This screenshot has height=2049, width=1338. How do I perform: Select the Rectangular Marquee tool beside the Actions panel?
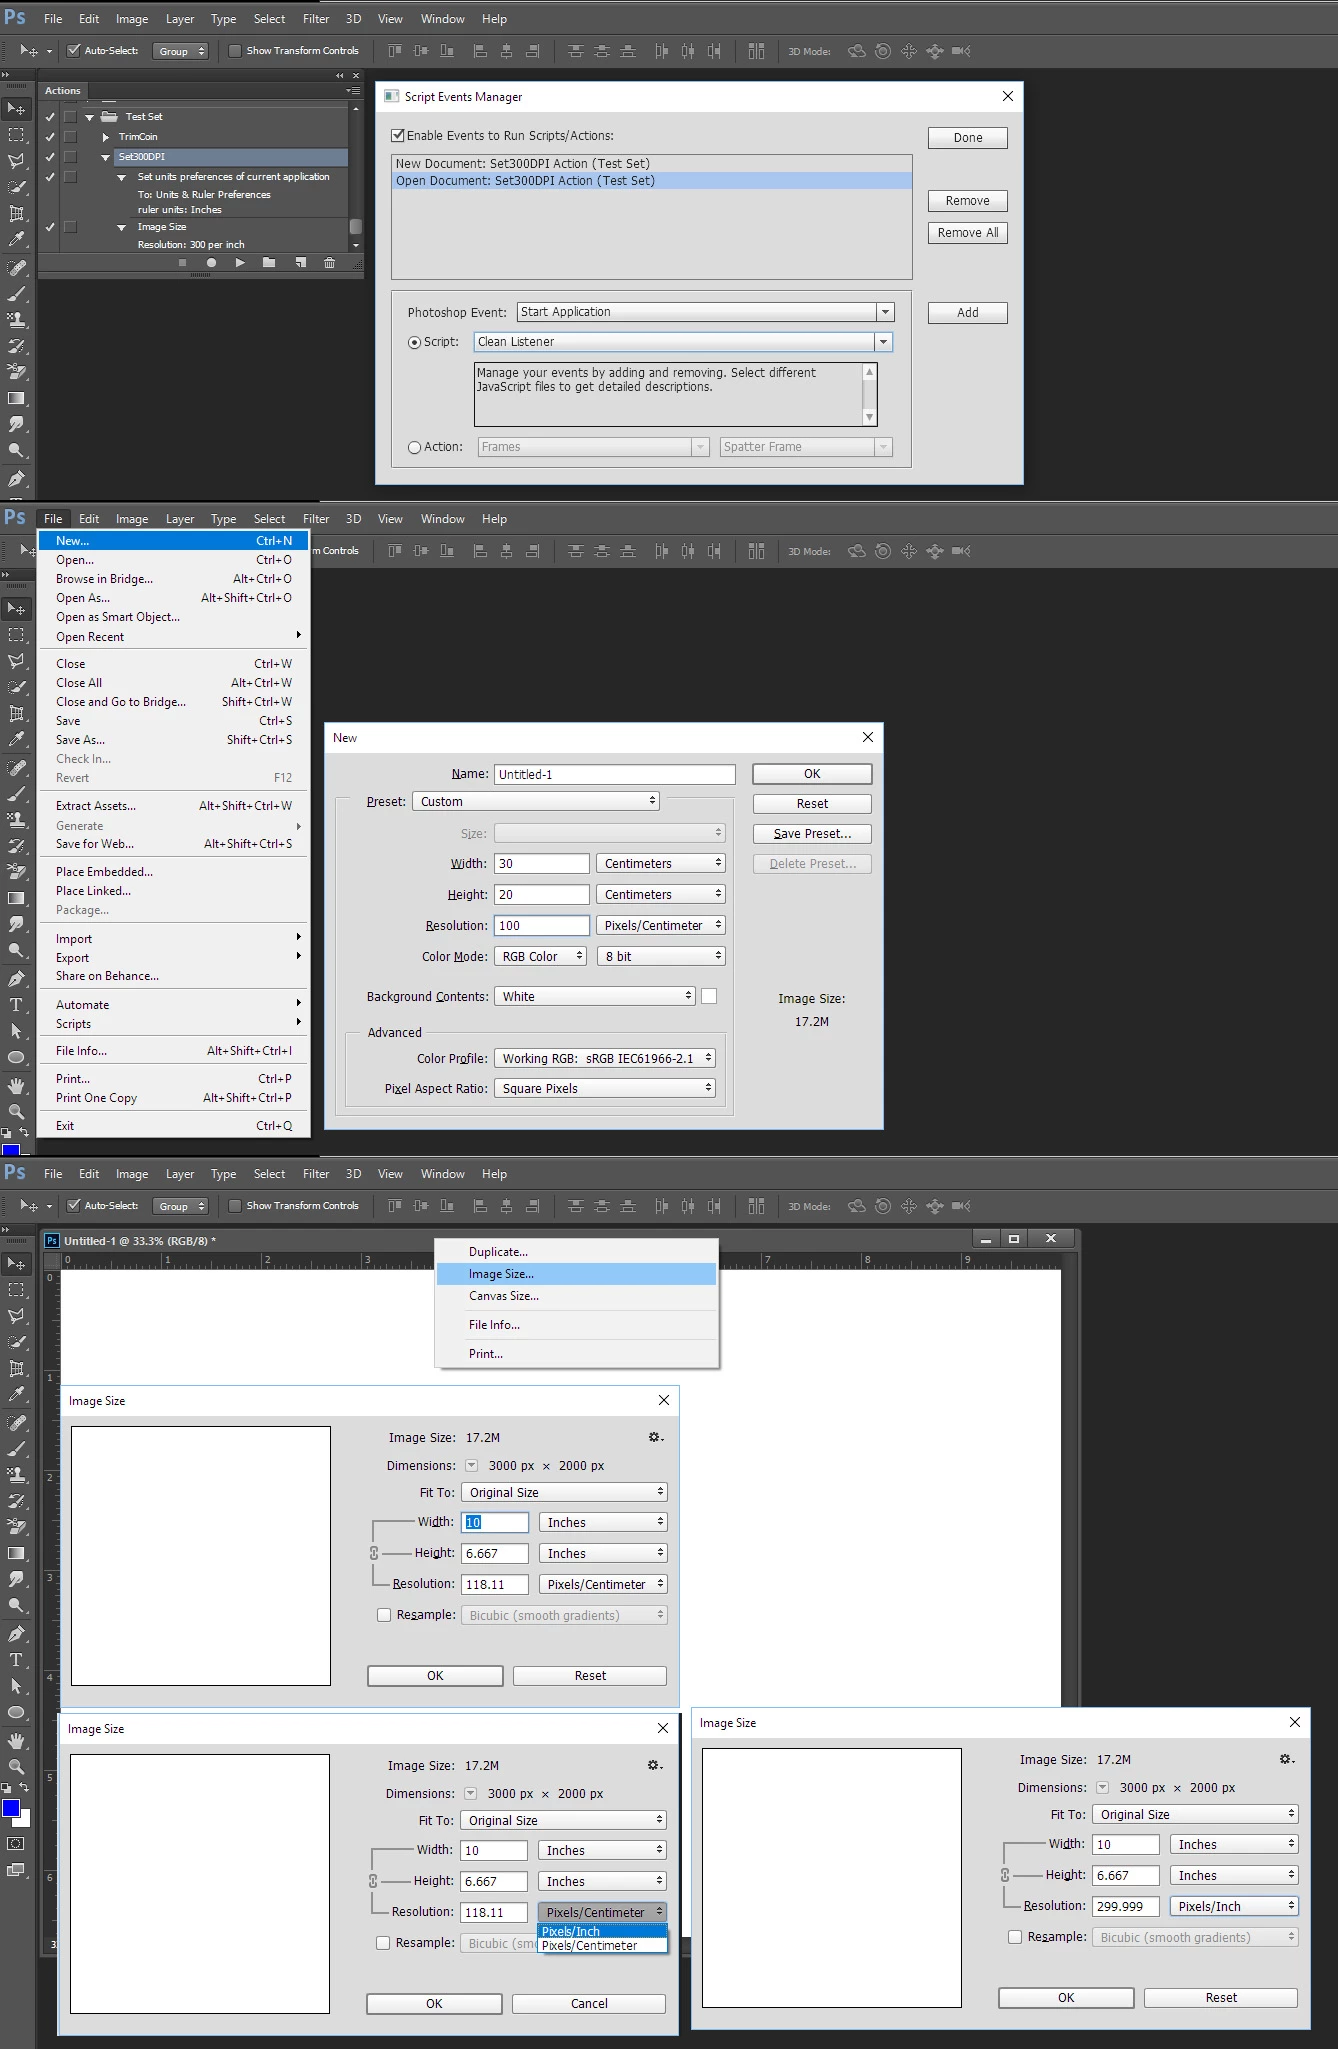(17, 135)
